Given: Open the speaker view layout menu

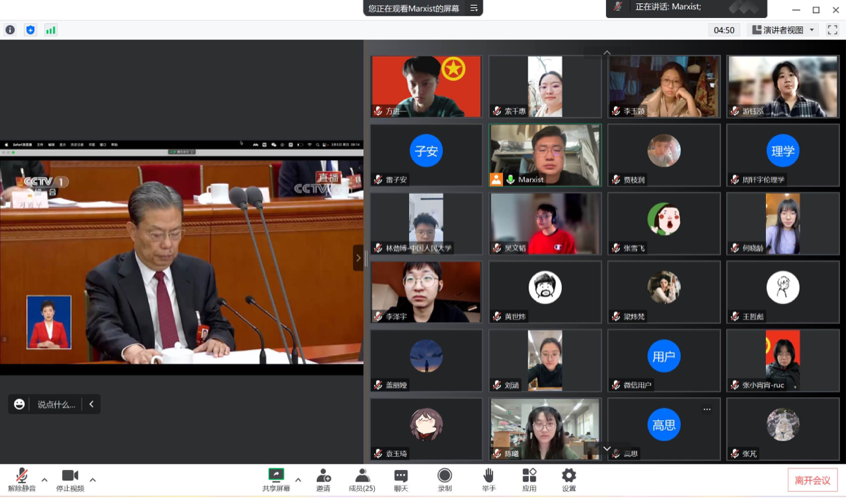Looking at the screenshot, I should 783,30.
